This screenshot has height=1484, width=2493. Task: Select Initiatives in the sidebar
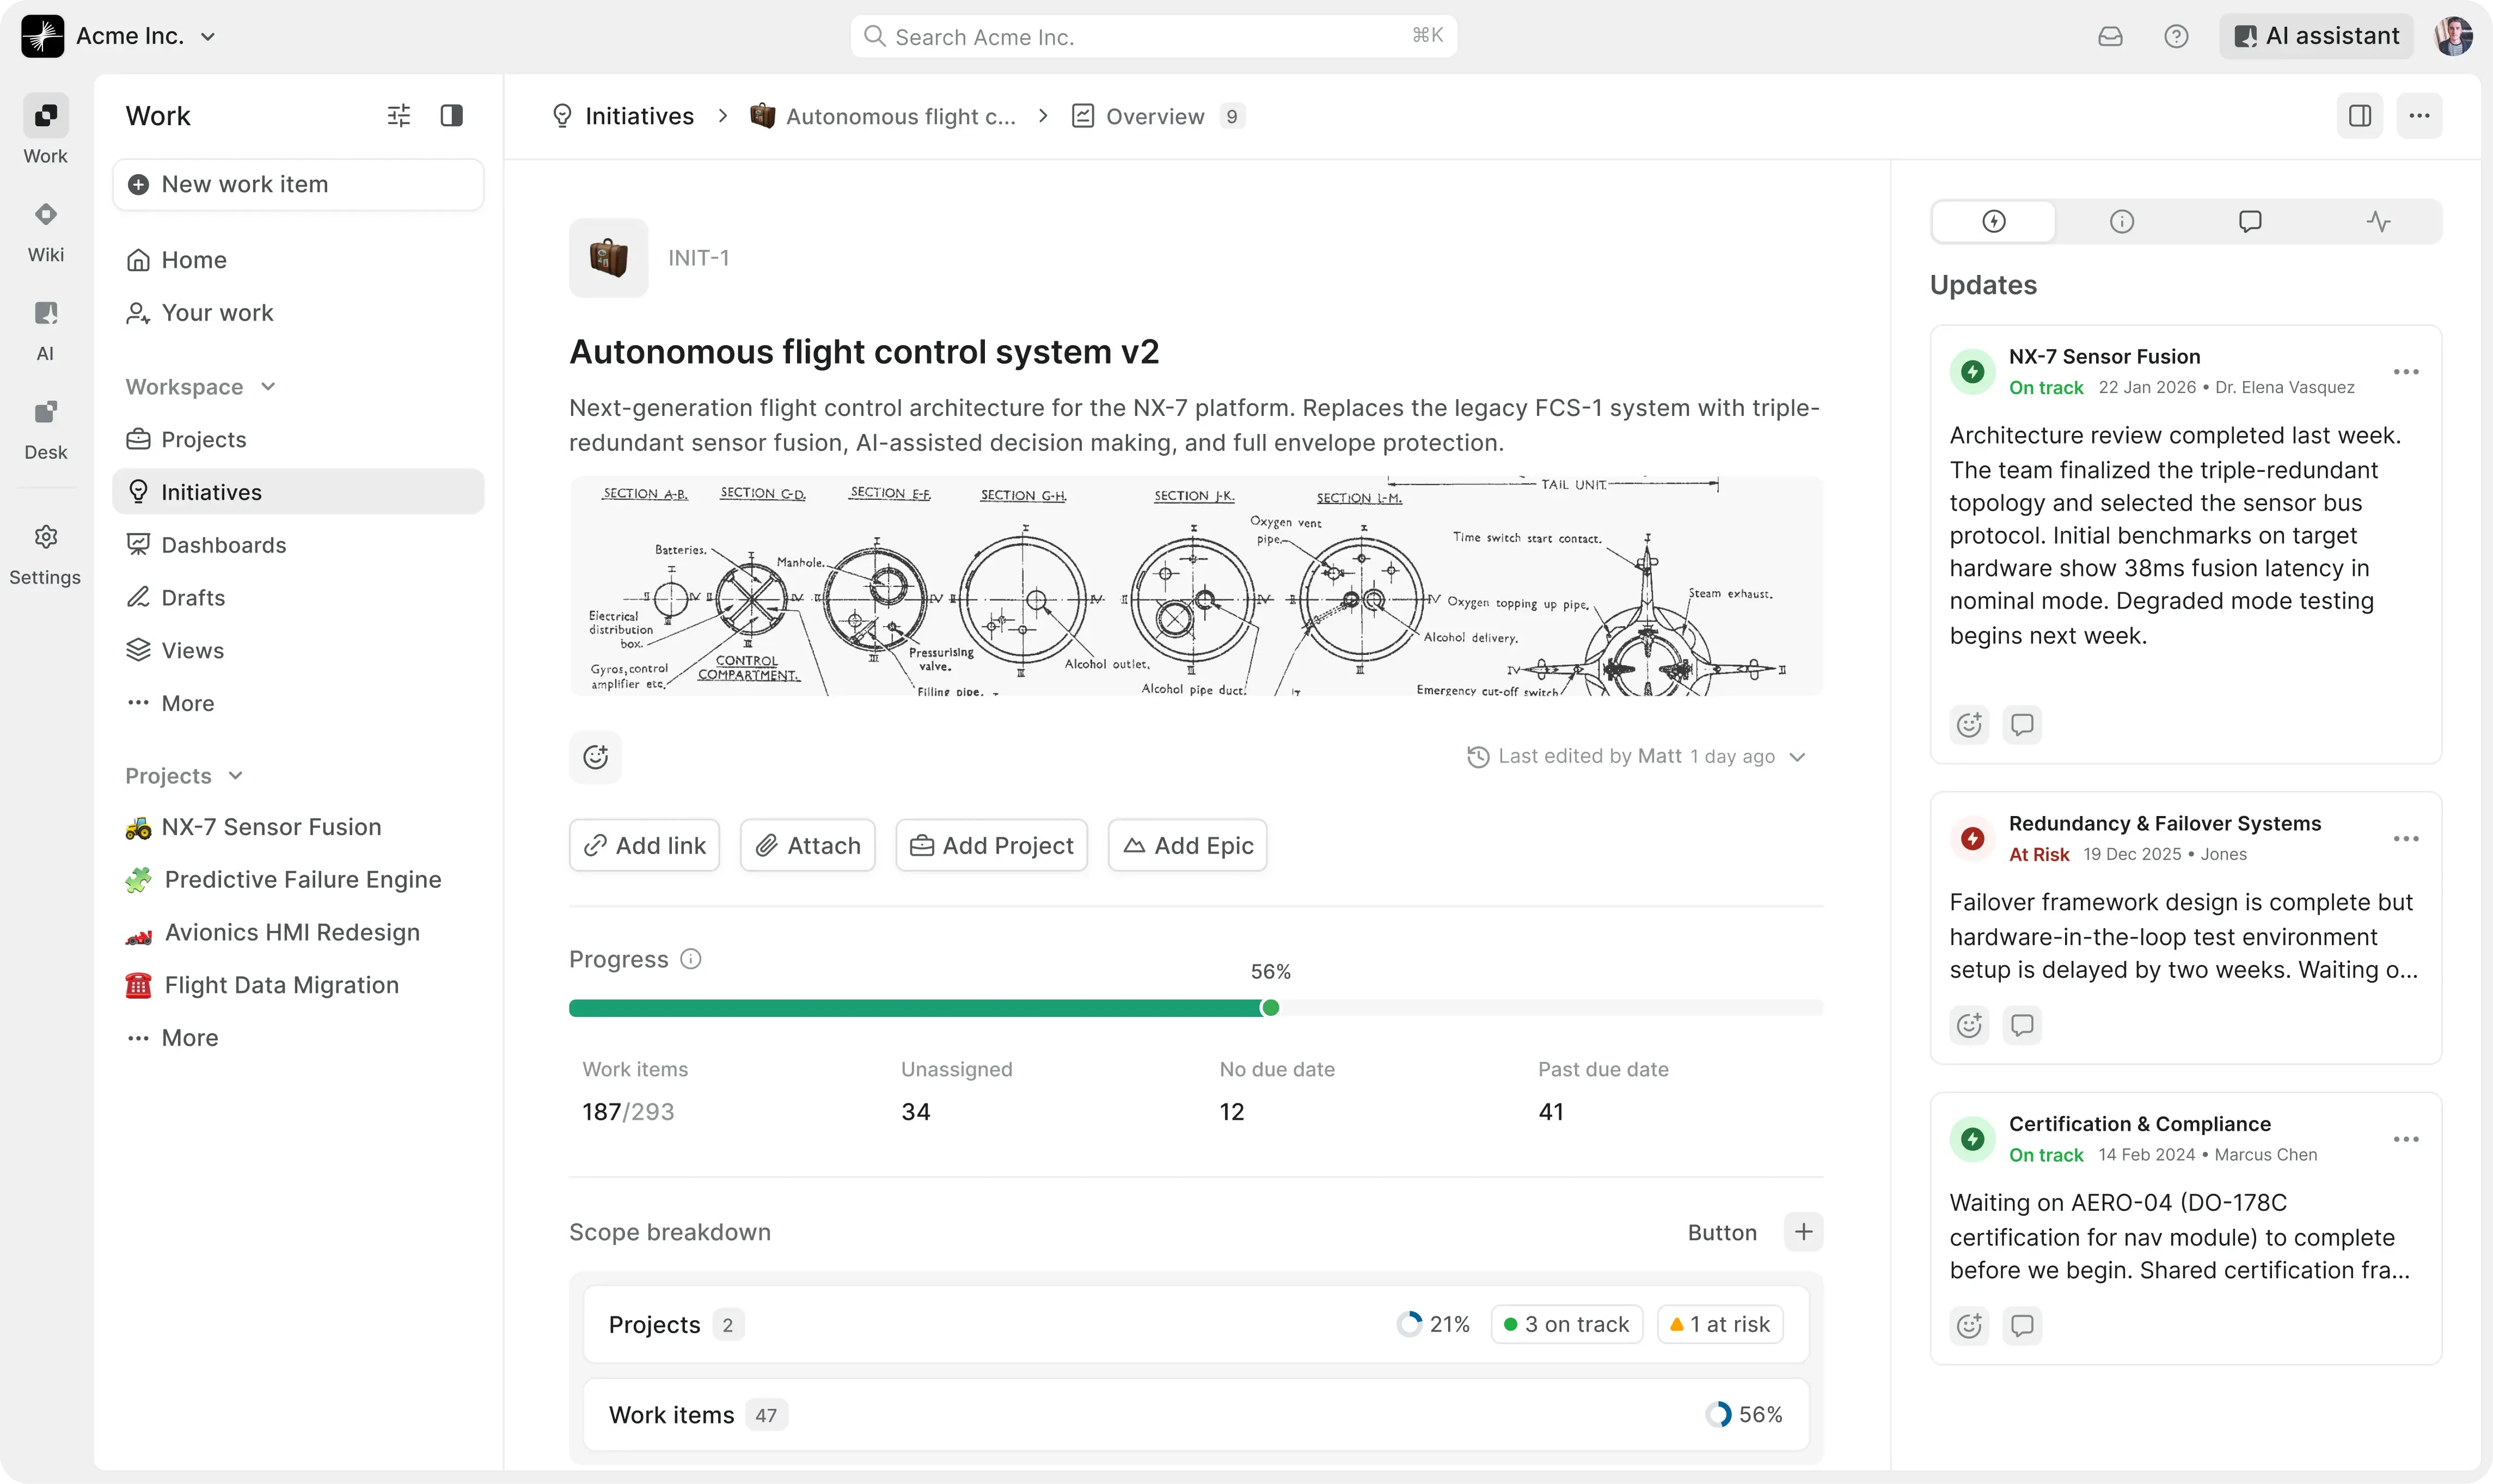298,492
